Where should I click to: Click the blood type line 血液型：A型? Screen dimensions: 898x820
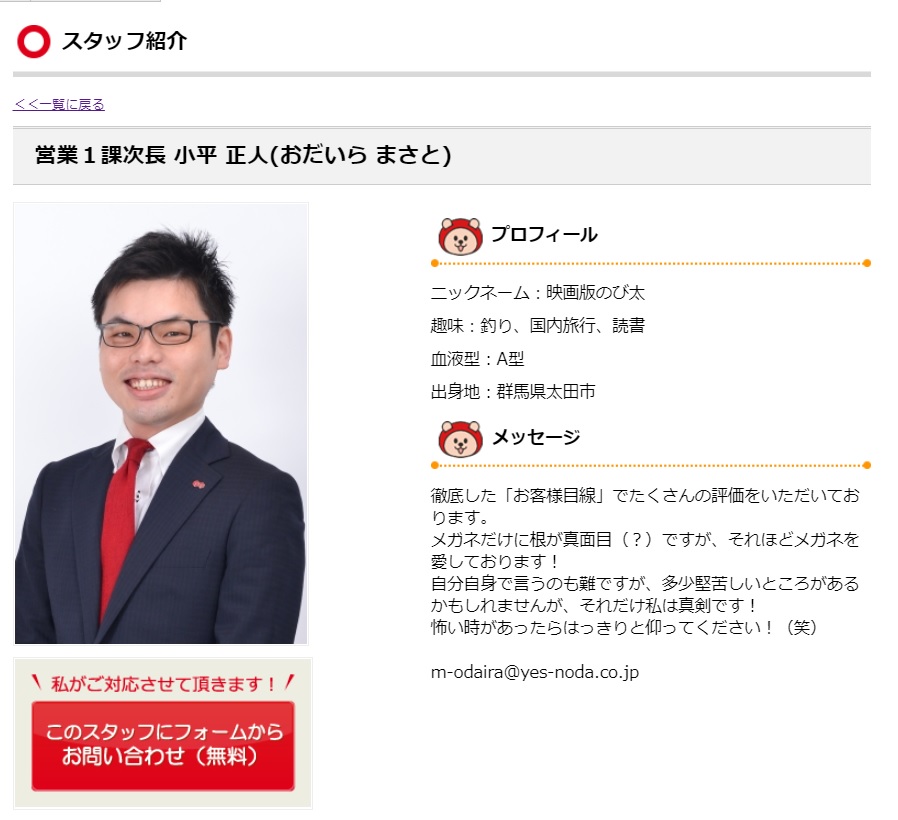click(478, 358)
